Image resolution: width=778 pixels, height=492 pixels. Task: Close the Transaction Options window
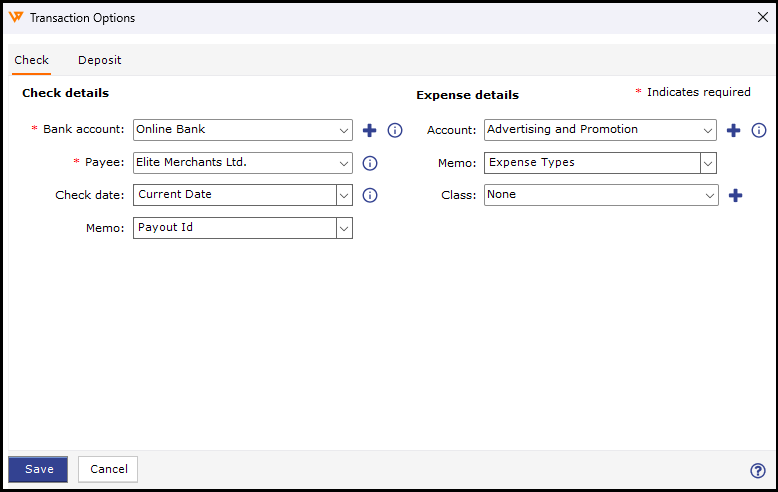(762, 17)
